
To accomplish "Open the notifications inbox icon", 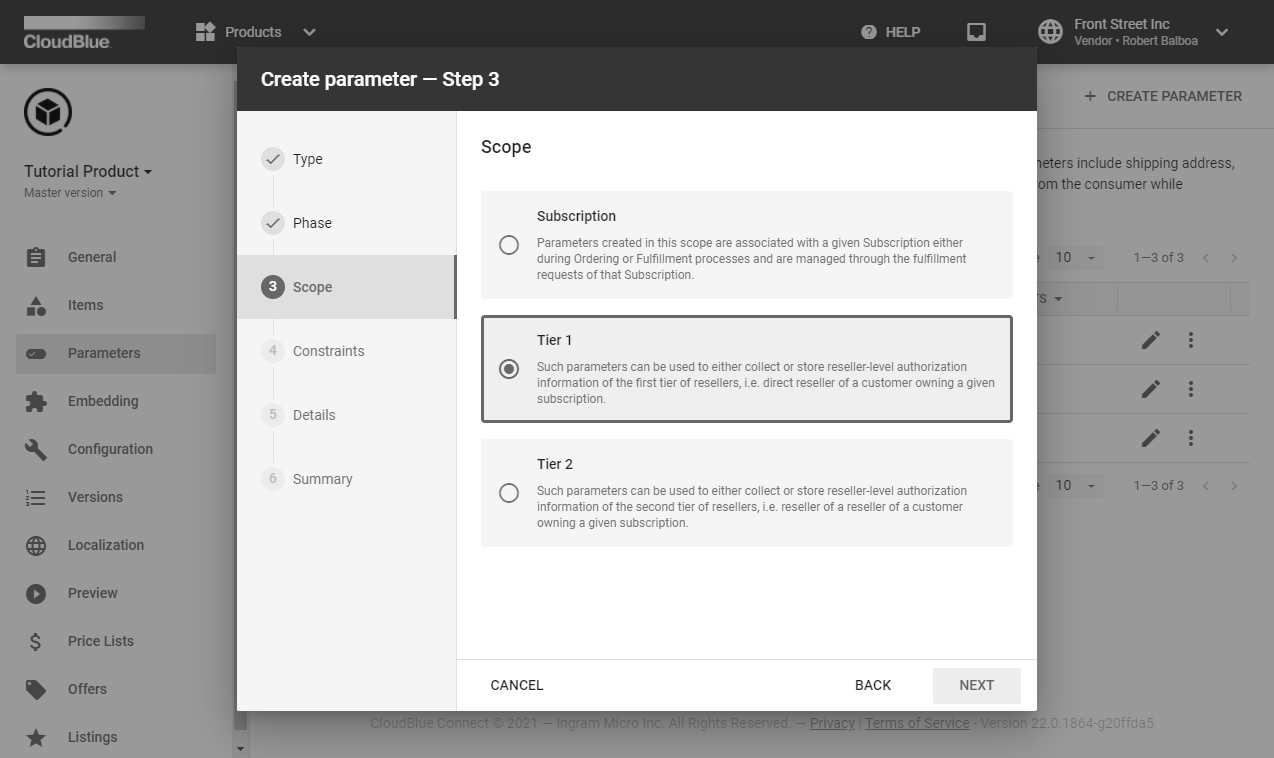I will 976,32.
